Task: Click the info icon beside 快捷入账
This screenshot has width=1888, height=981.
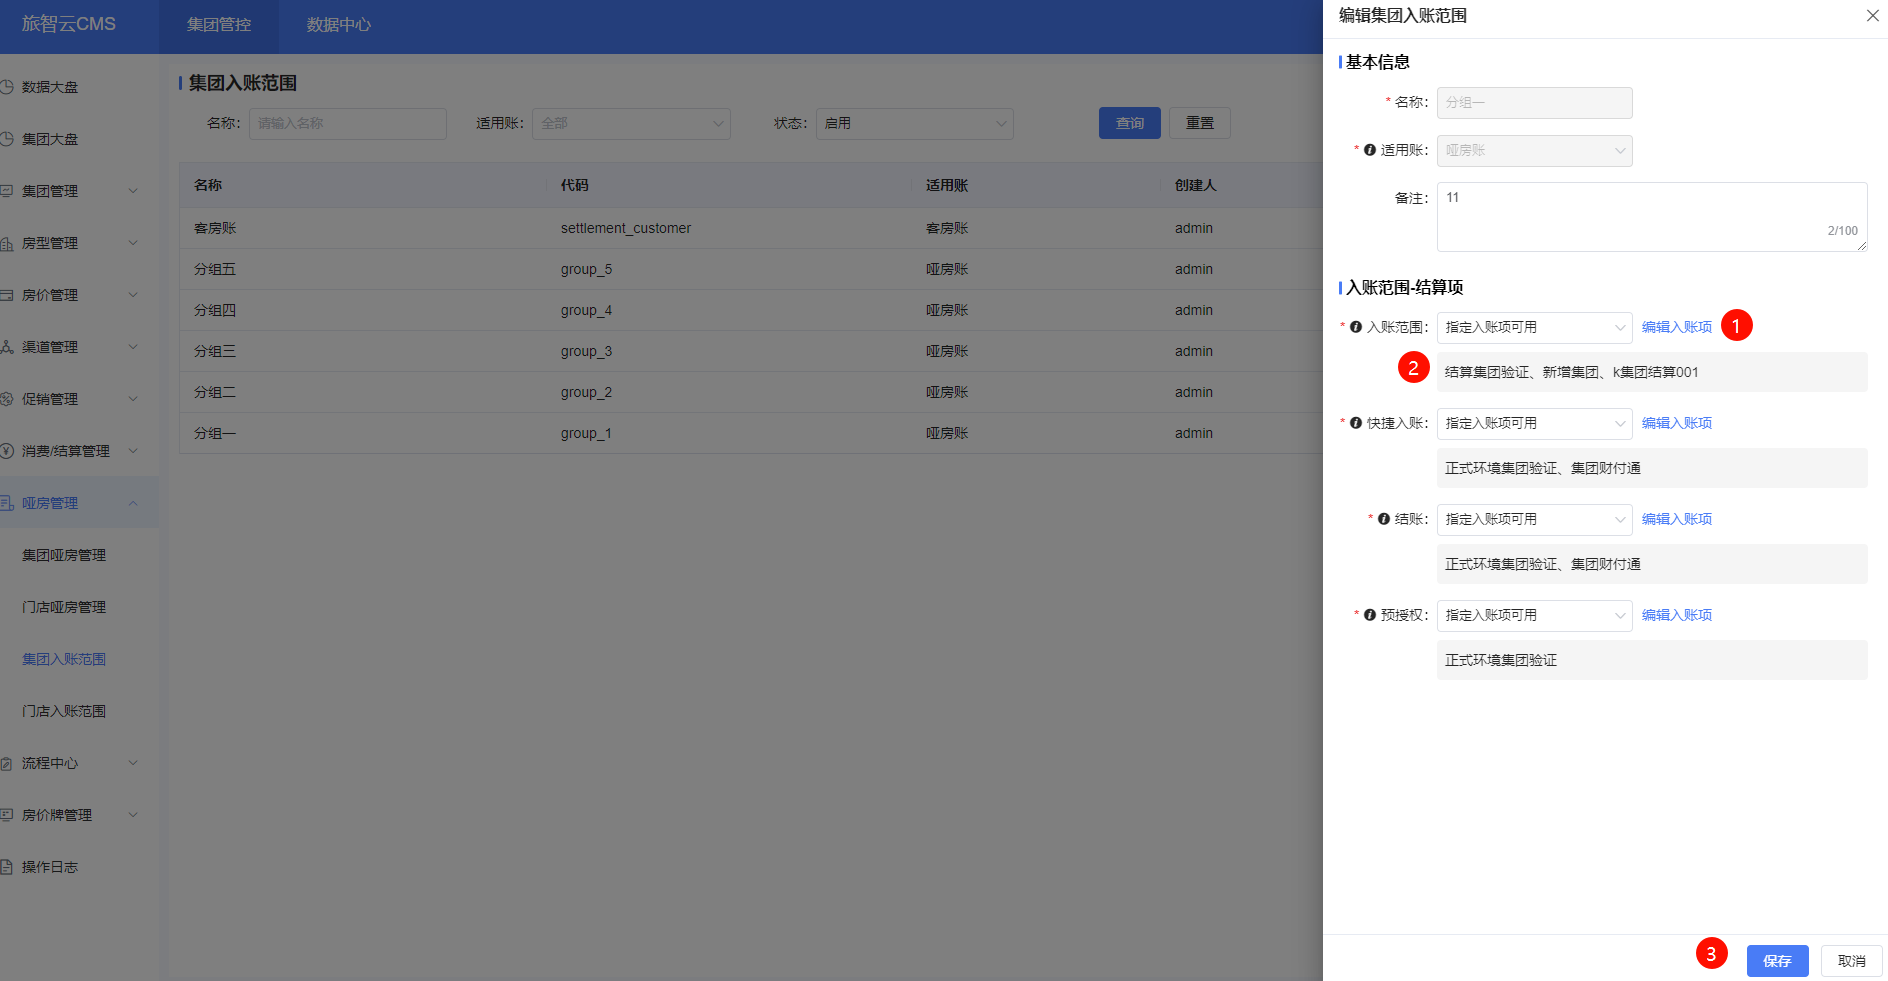Action: 1356,423
